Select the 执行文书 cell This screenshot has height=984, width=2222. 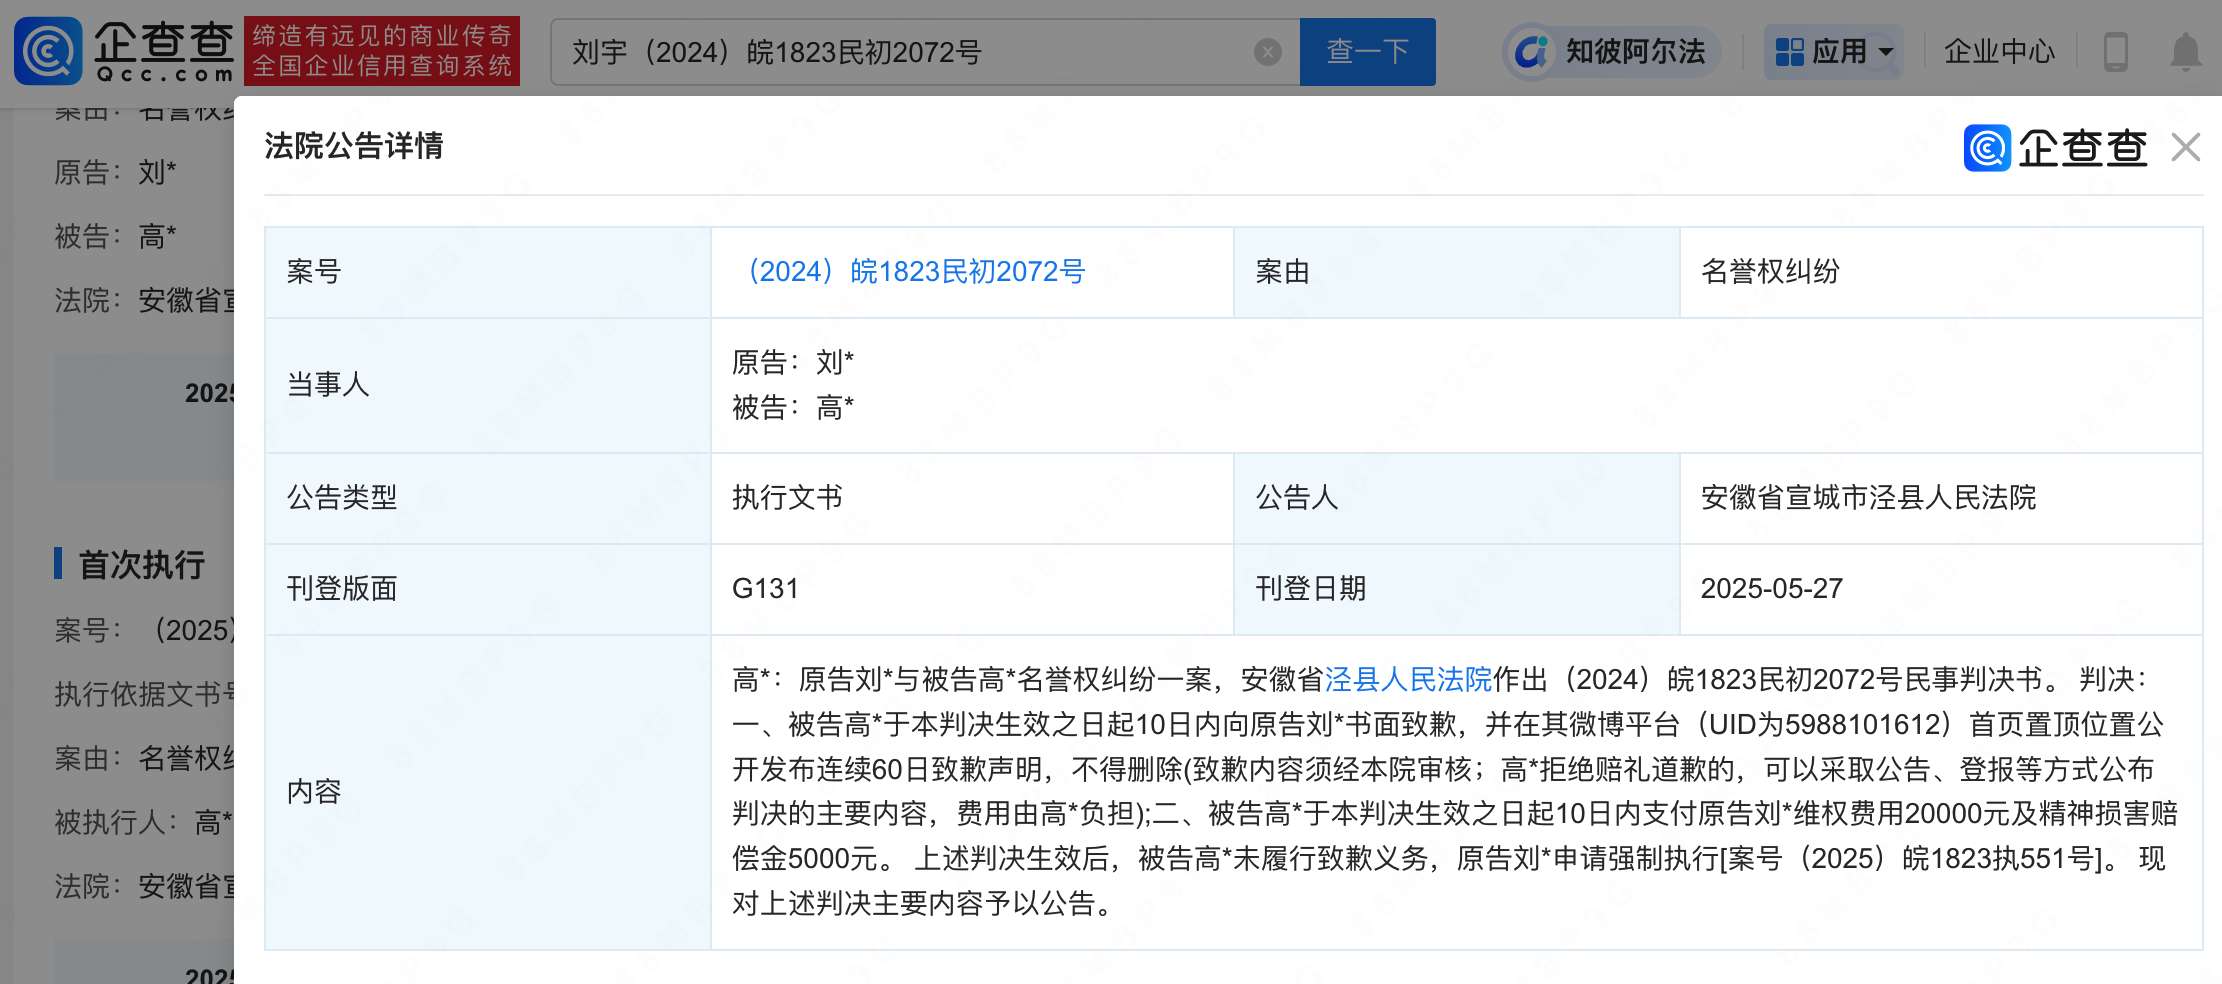[972, 498]
